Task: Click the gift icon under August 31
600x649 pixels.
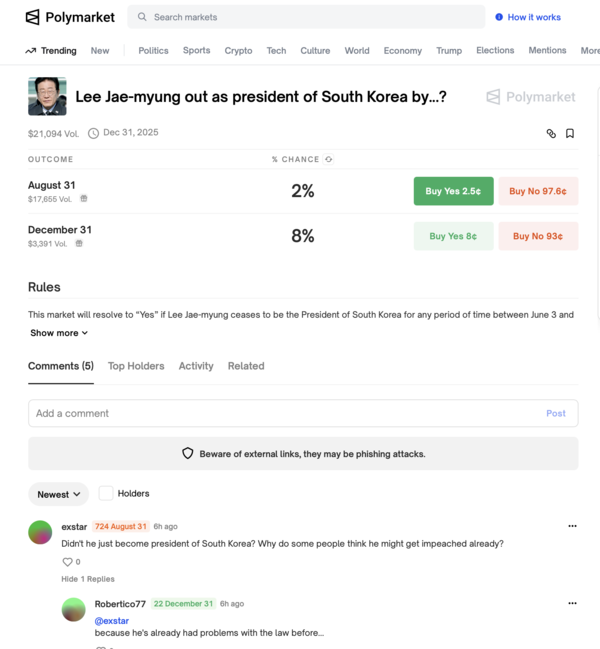Action: (84, 199)
